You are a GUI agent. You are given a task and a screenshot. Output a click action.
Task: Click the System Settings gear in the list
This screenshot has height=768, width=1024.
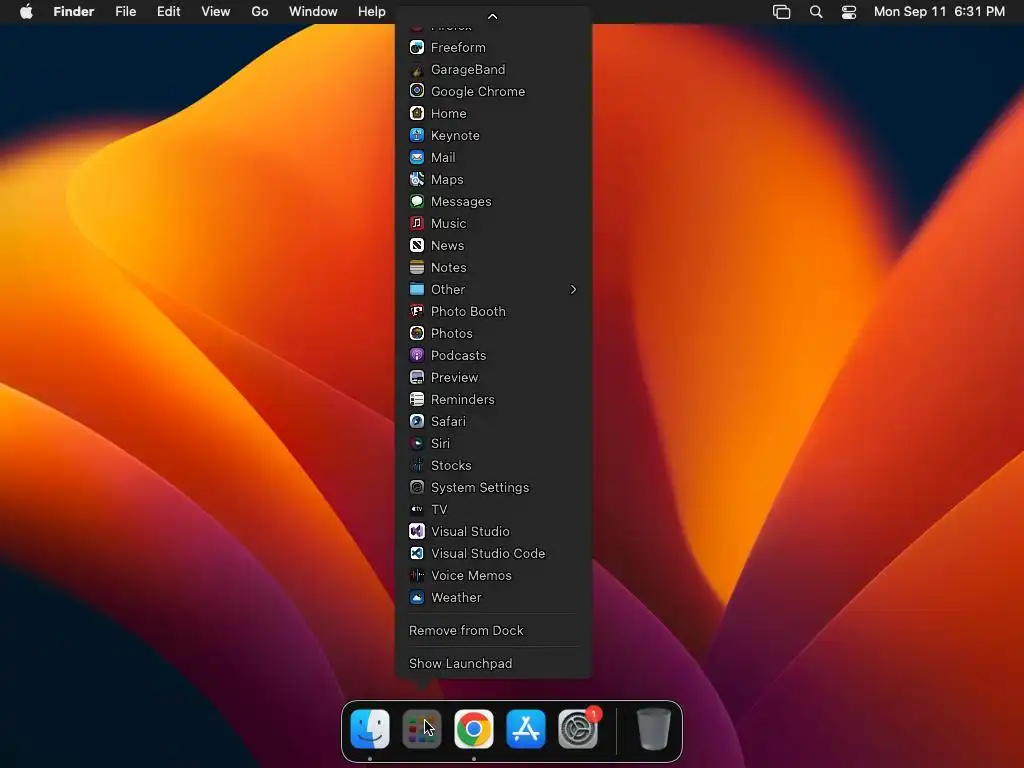(x=417, y=487)
